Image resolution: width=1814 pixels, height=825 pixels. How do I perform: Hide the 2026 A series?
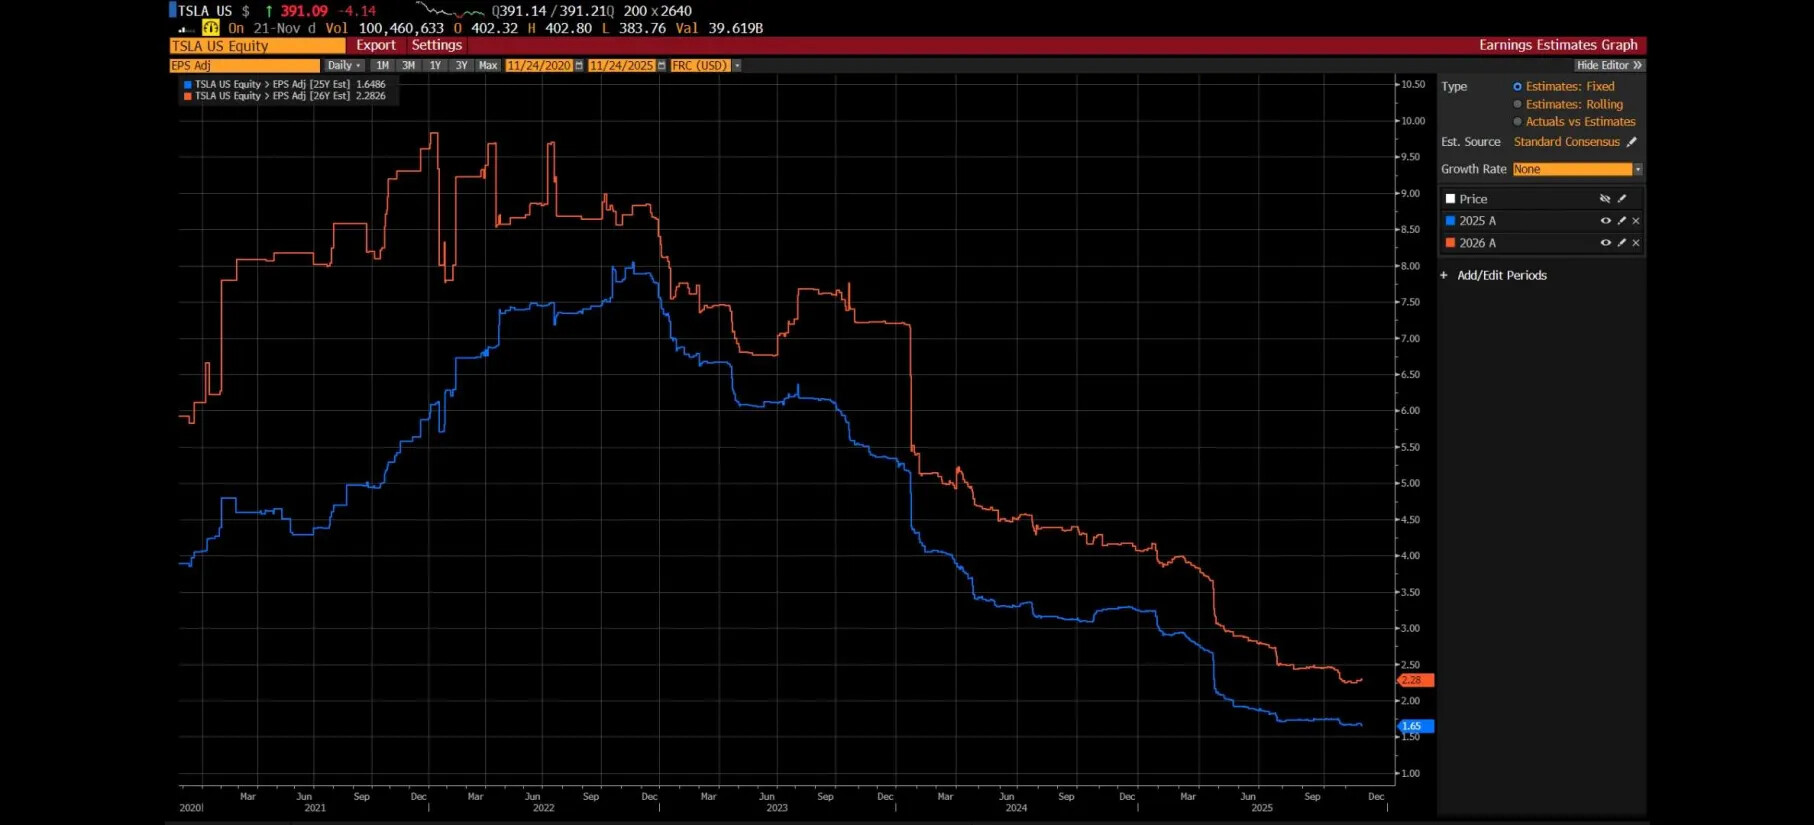(x=1605, y=243)
